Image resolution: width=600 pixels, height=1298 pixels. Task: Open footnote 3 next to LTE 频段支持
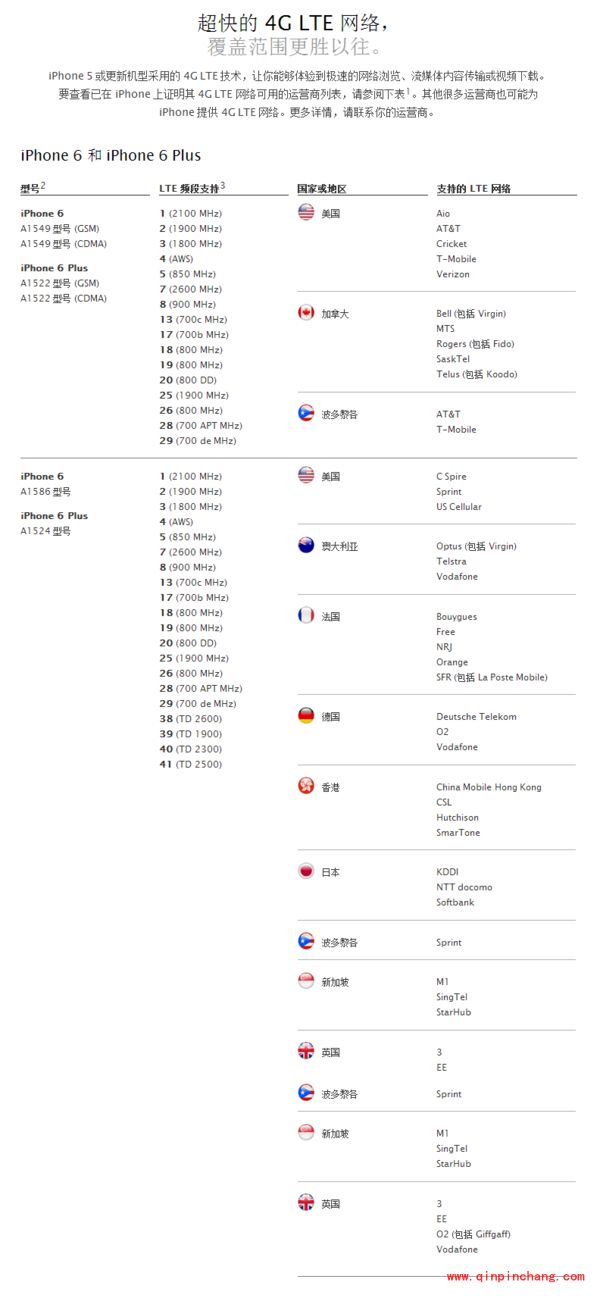click(x=223, y=185)
